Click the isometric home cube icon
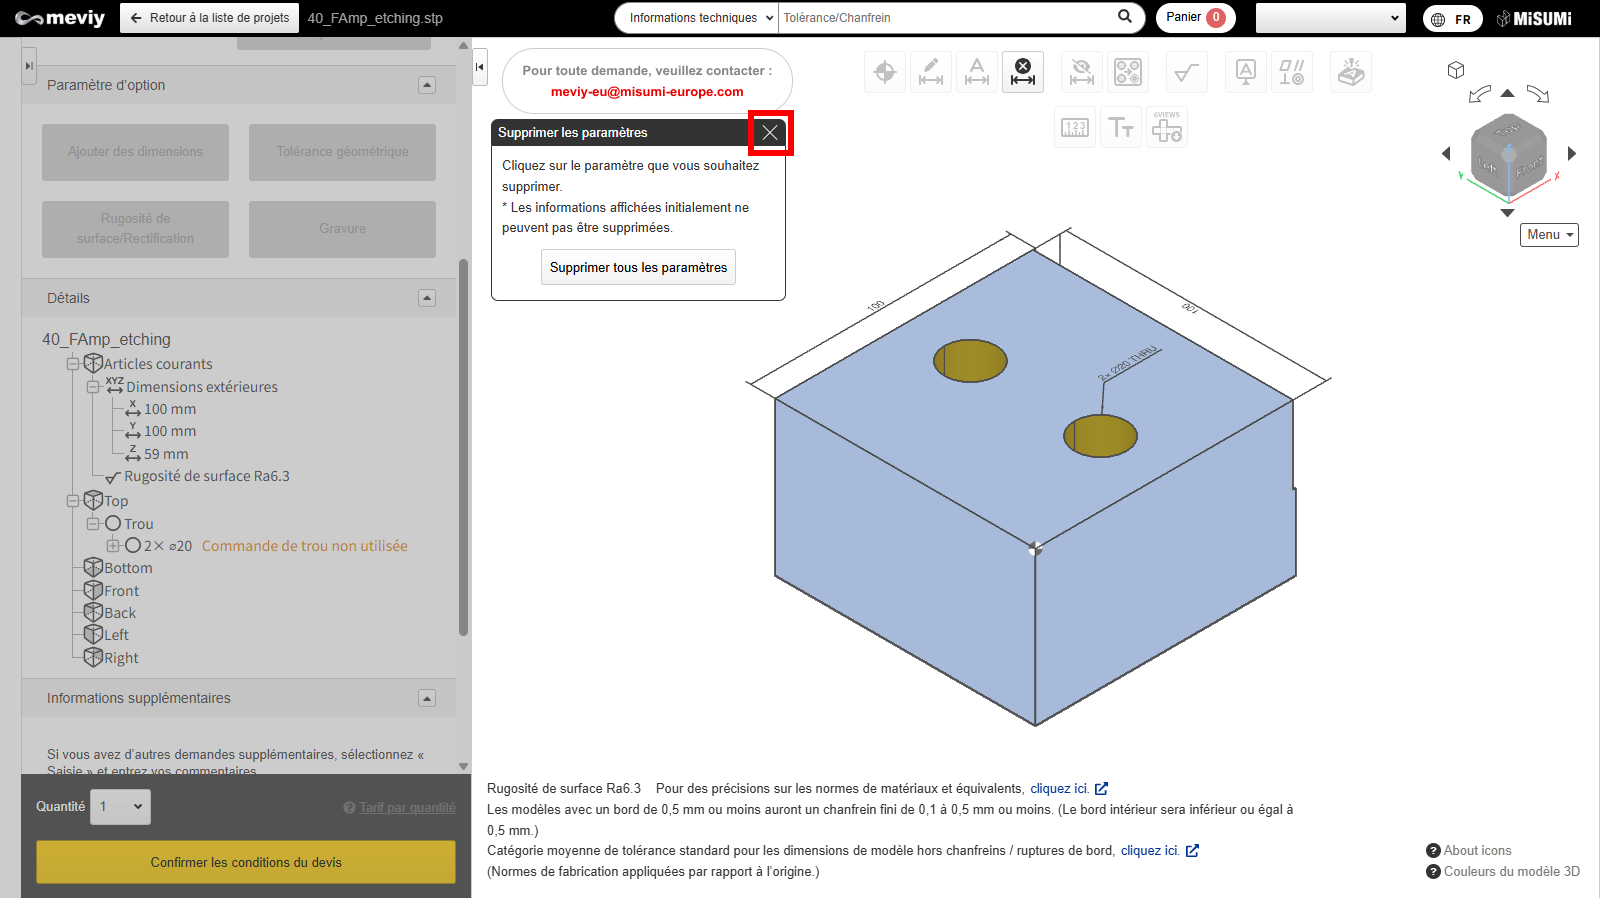This screenshot has height=900, width=1600. (x=1456, y=70)
